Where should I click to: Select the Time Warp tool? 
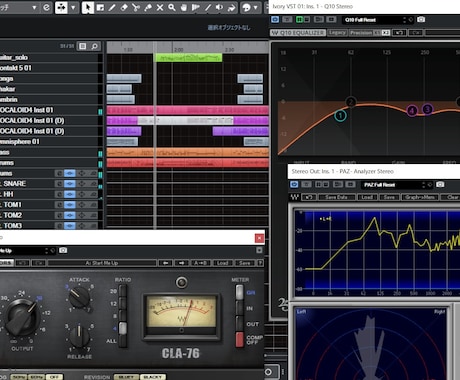tap(196, 8)
